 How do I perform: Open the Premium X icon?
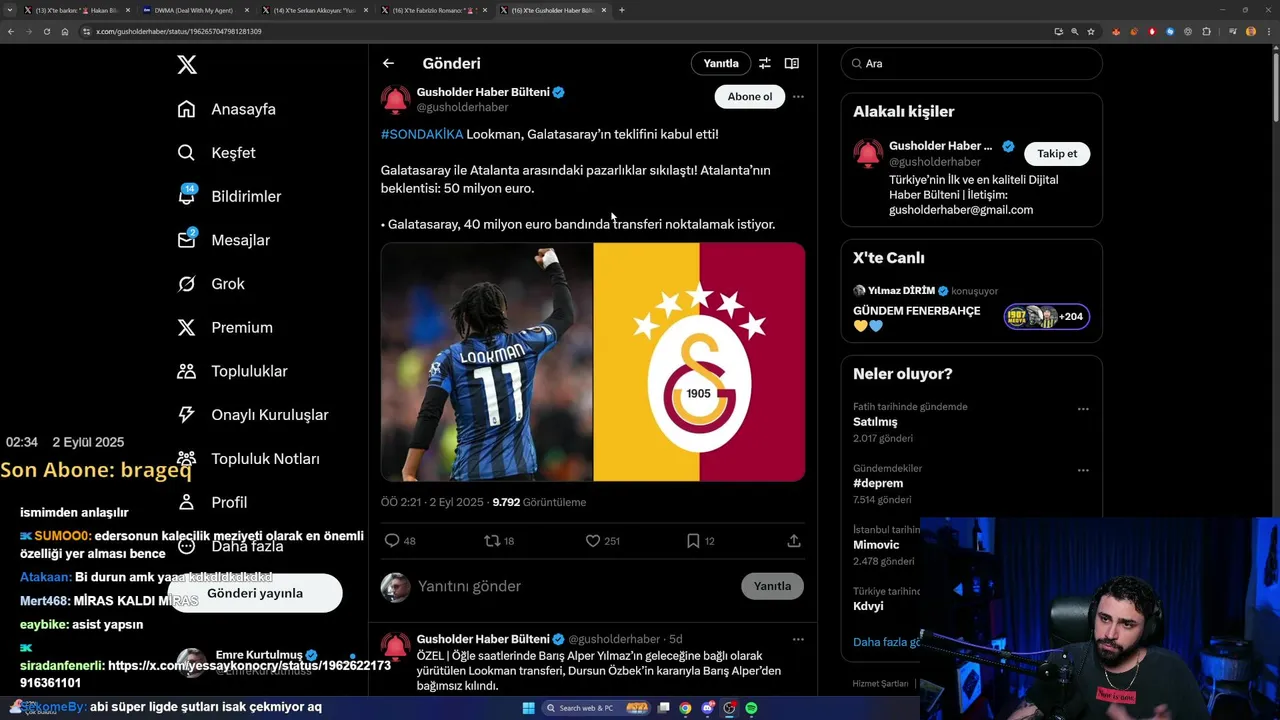pos(187,327)
